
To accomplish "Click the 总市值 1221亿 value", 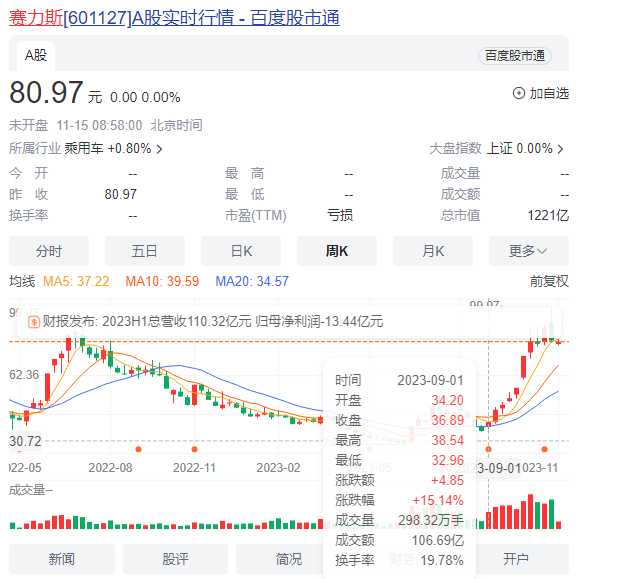I will tap(548, 216).
